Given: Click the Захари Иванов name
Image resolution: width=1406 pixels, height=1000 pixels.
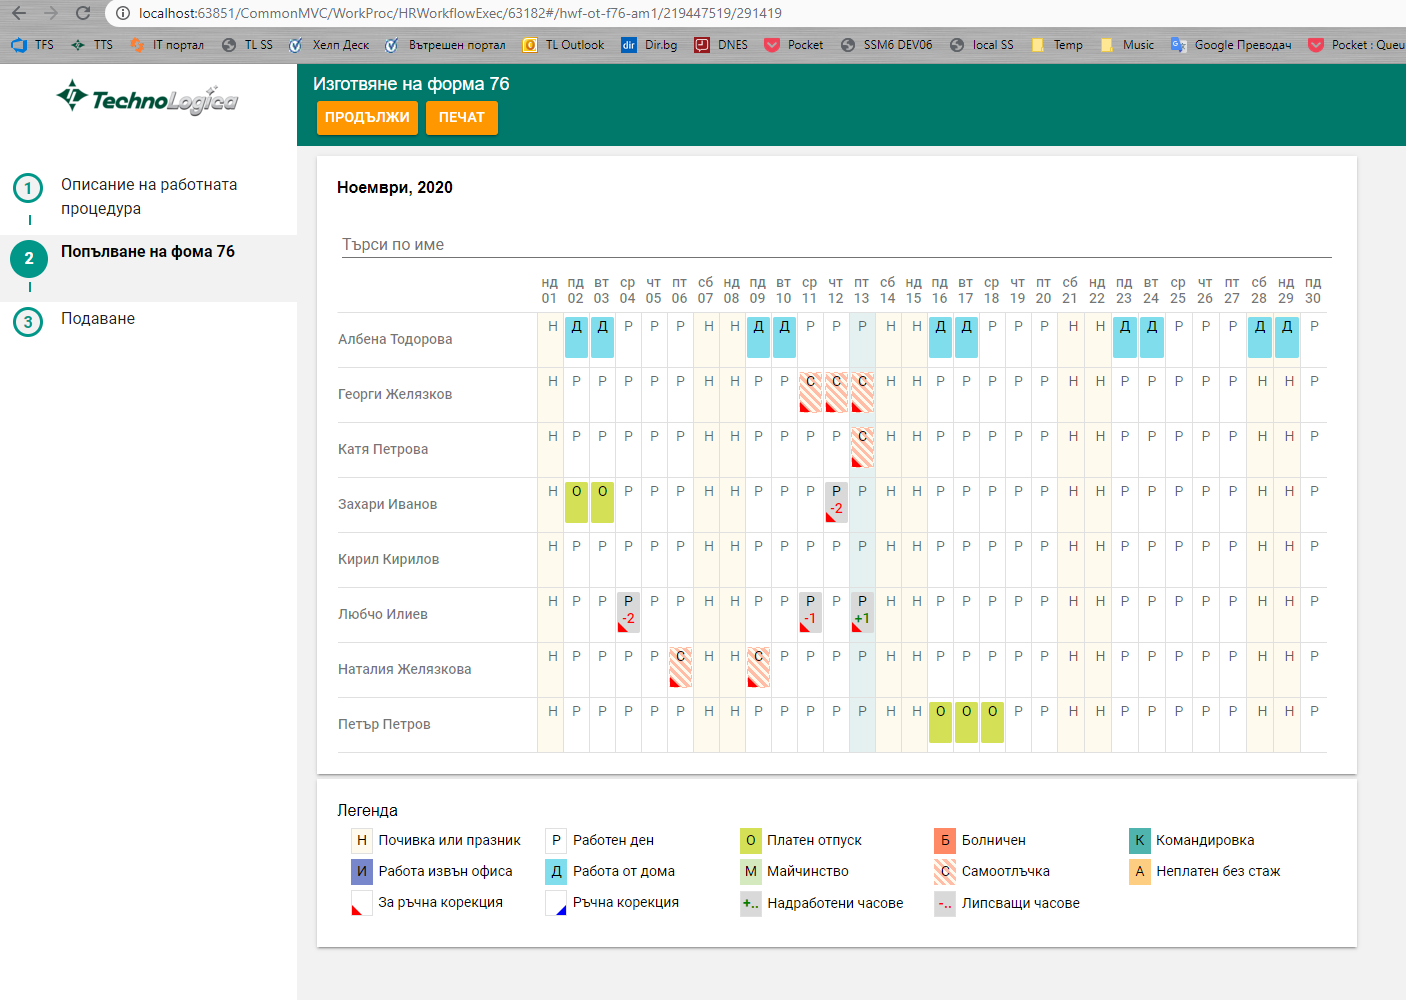Looking at the screenshot, I should 387,504.
